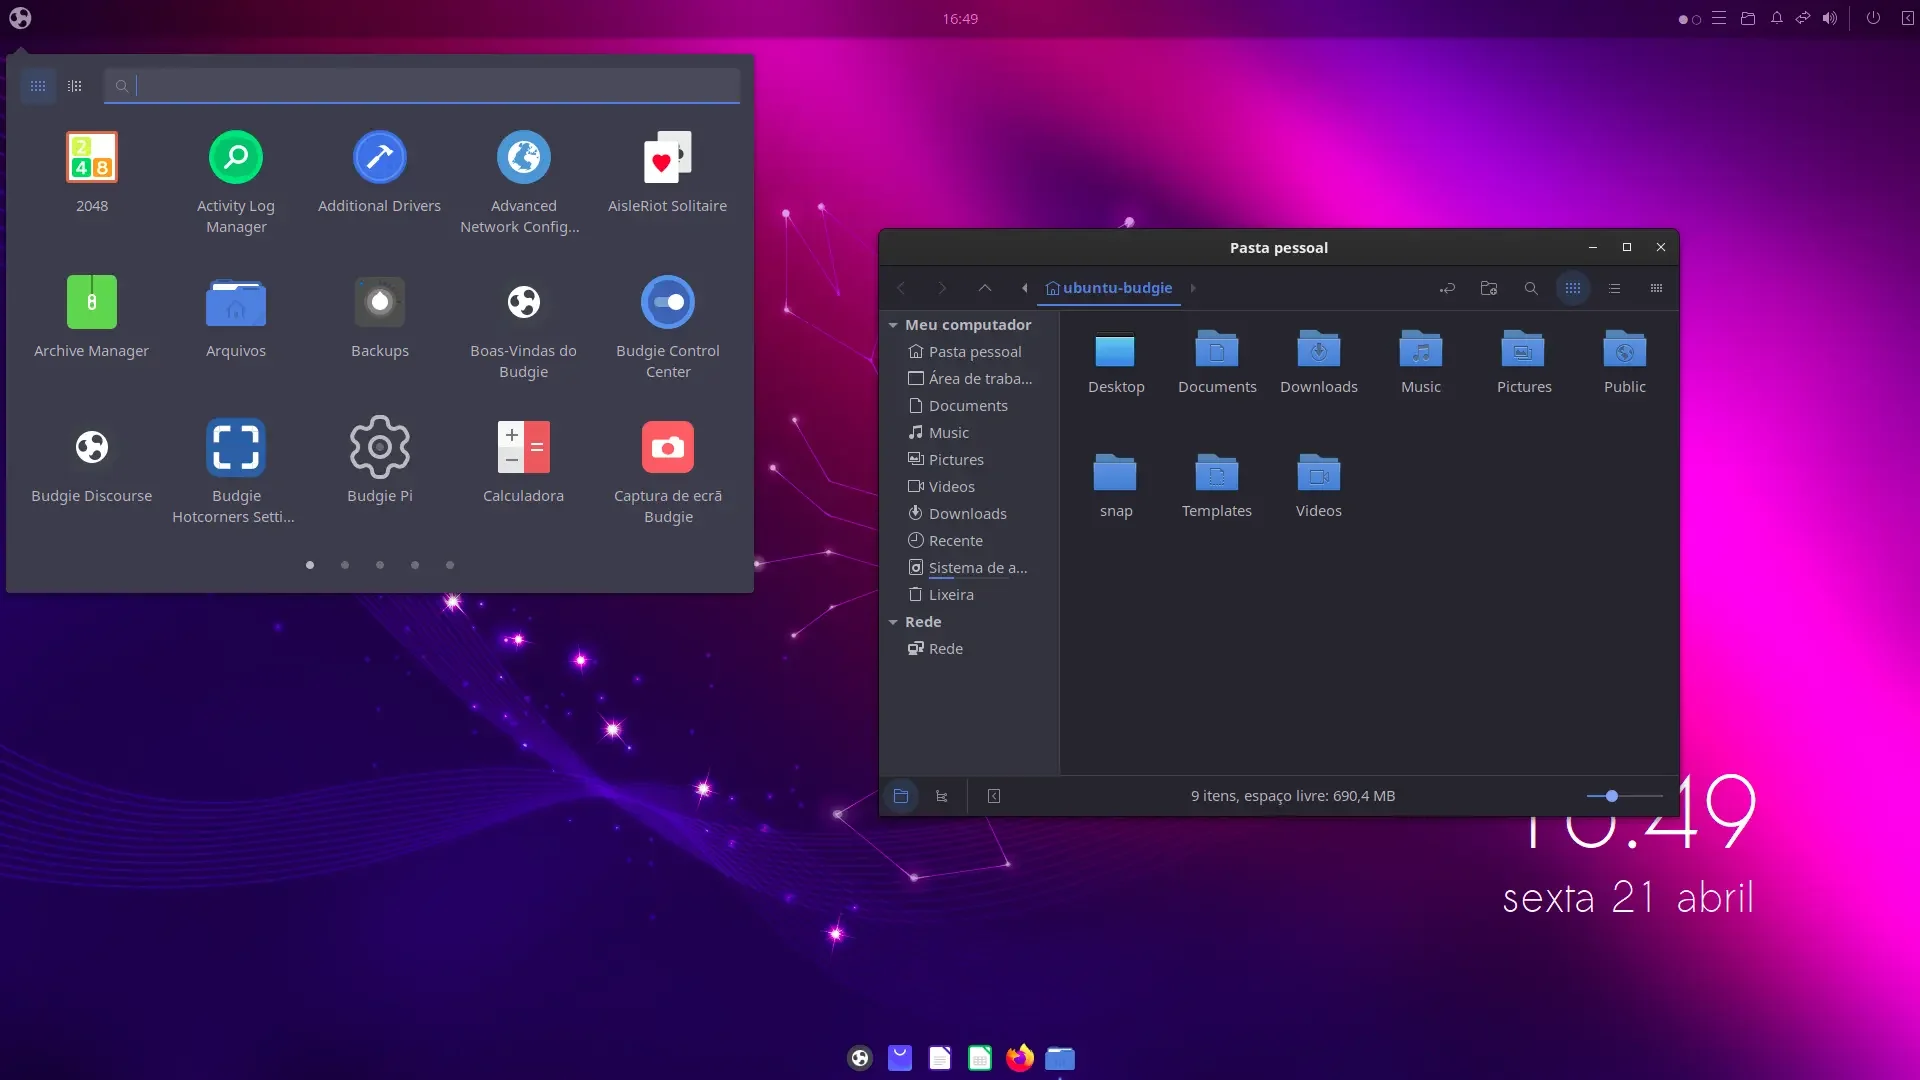Collapse the Rede sidebar section
Image resolution: width=1920 pixels, height=1080 pixels.
point(893,622)
